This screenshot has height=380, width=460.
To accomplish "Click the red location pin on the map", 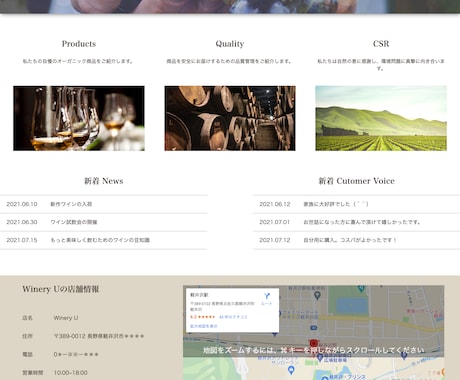I will pyautogui.click(x=313, y=343).
